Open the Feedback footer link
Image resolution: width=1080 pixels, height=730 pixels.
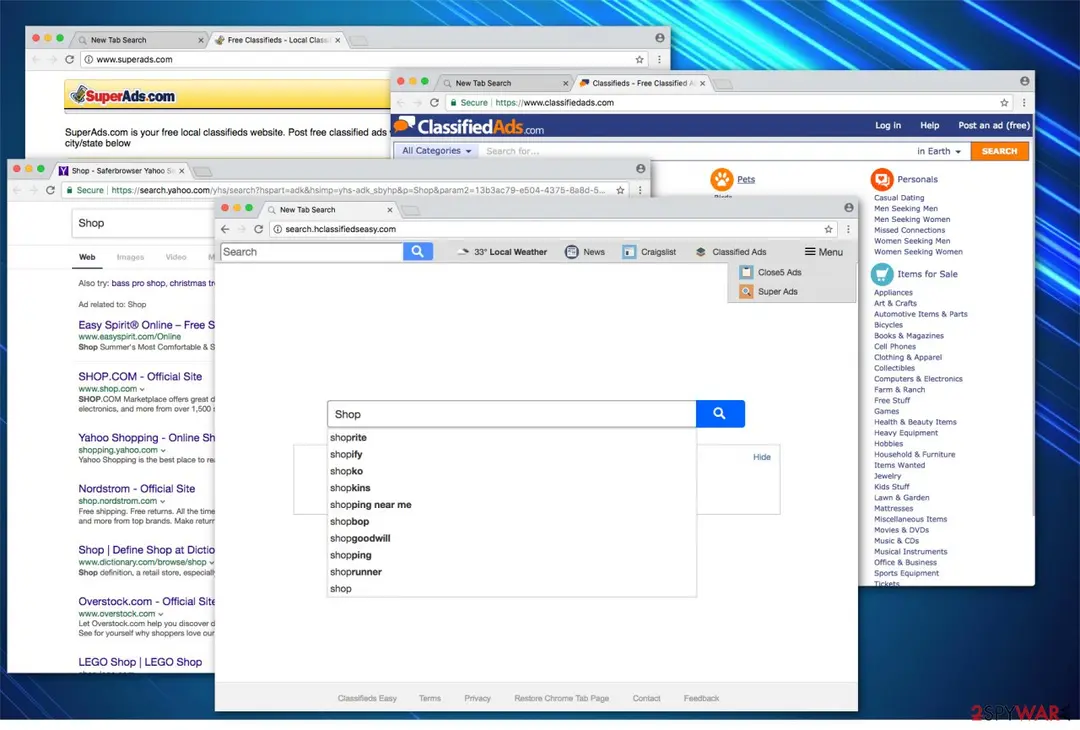click(x=701, y=698)
